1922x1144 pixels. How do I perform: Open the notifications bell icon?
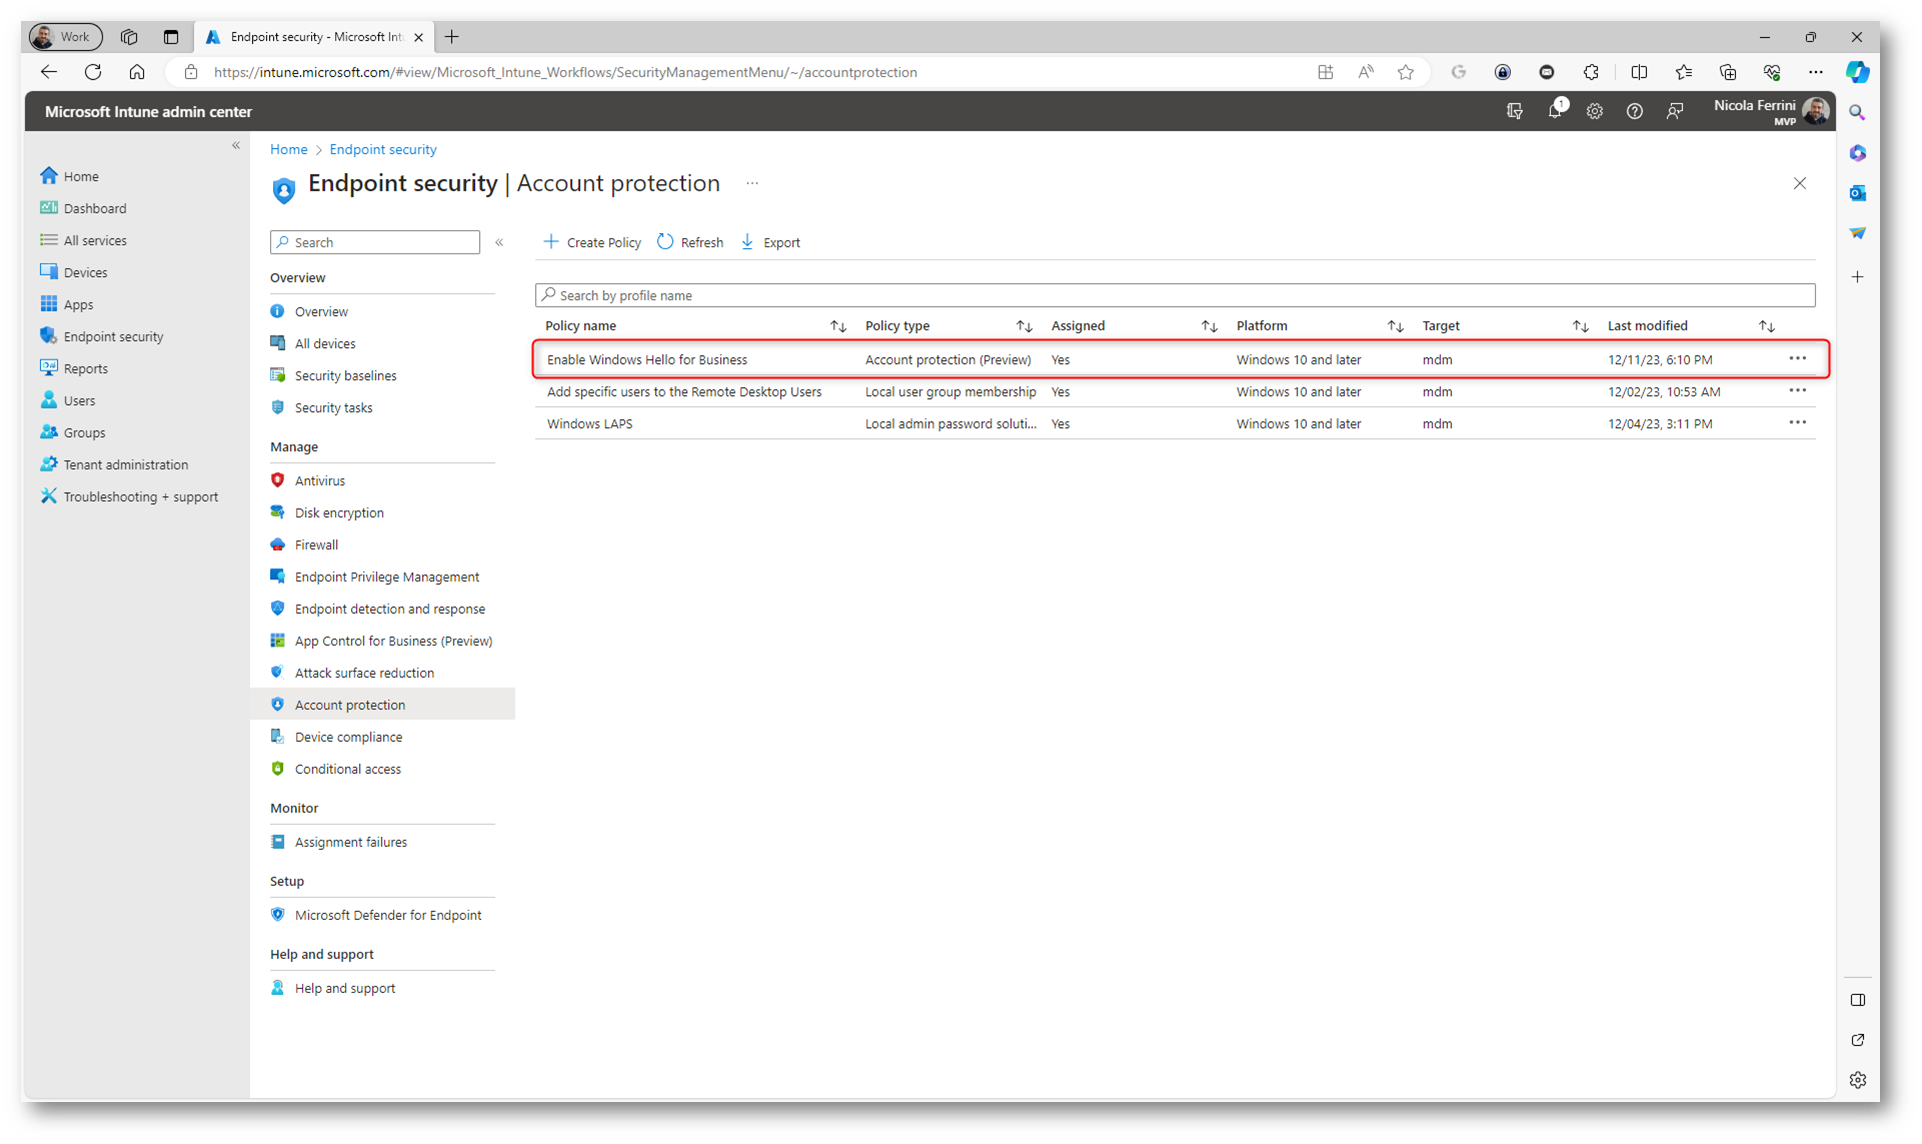[x=1554, y=112]
